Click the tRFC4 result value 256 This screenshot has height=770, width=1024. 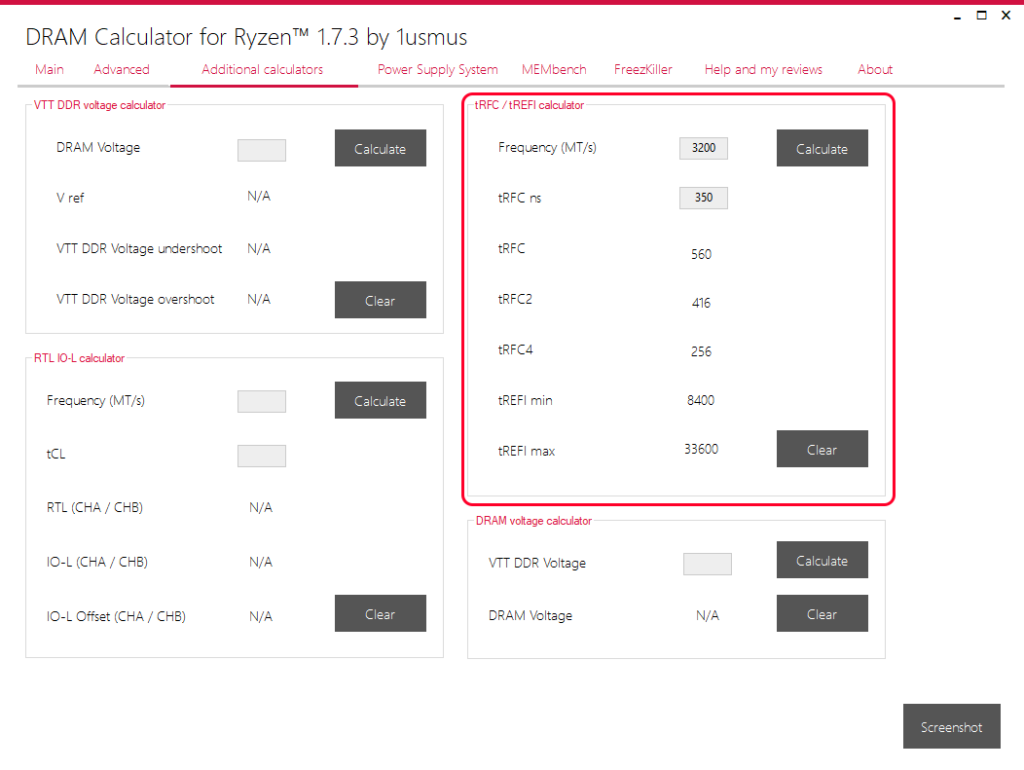701,352
